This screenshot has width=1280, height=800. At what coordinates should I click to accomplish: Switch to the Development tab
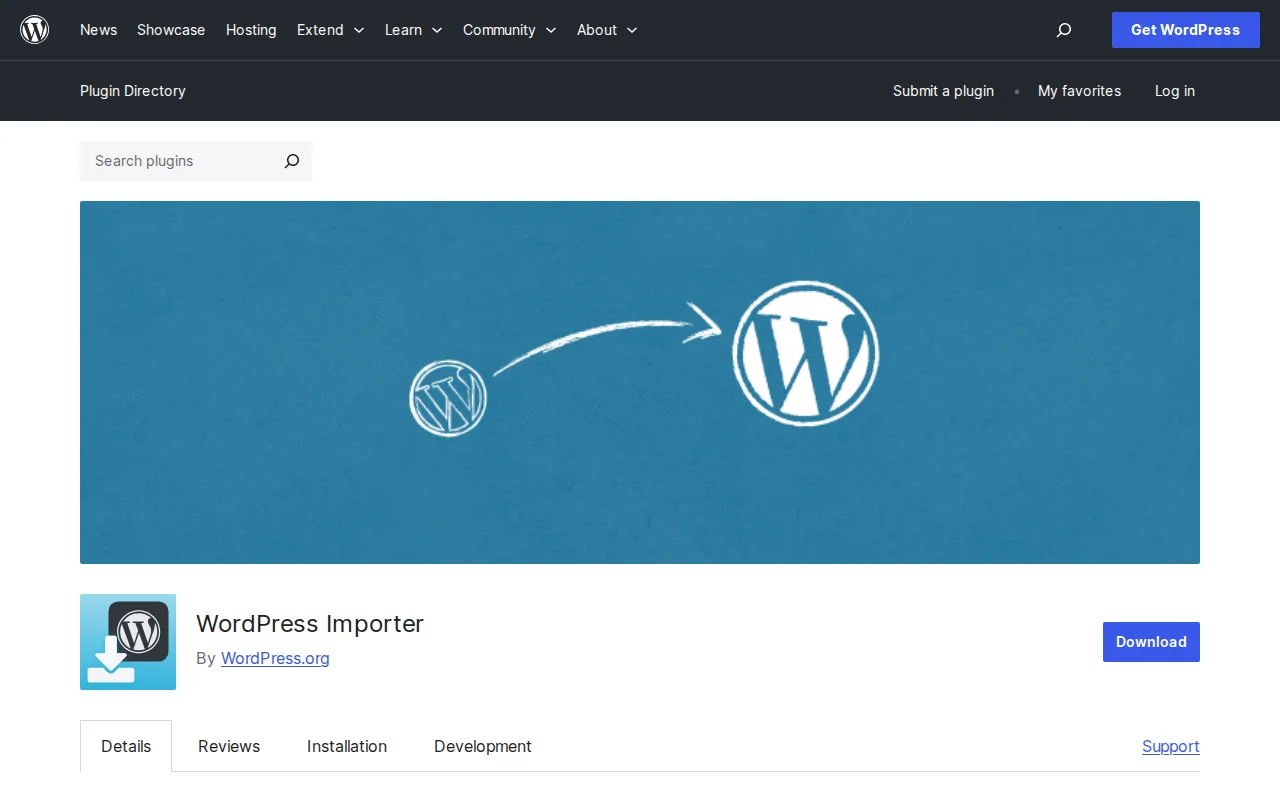tap(482, 746)
